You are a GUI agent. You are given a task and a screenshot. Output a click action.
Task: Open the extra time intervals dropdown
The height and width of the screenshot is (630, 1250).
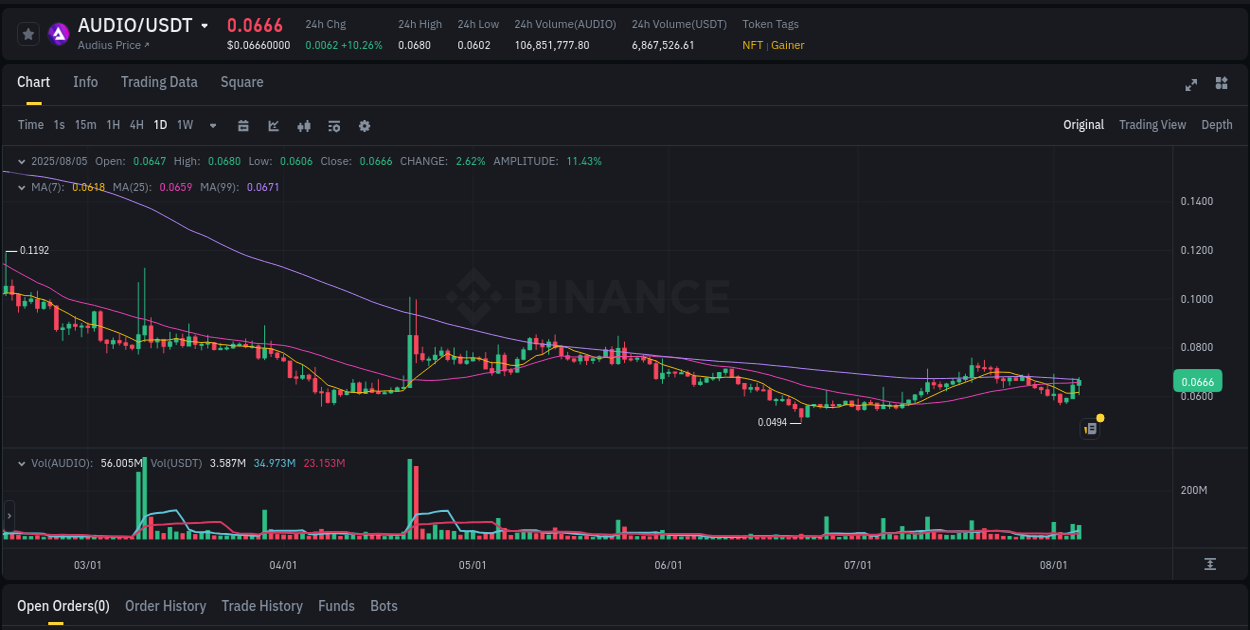click(x=212, y=126)
